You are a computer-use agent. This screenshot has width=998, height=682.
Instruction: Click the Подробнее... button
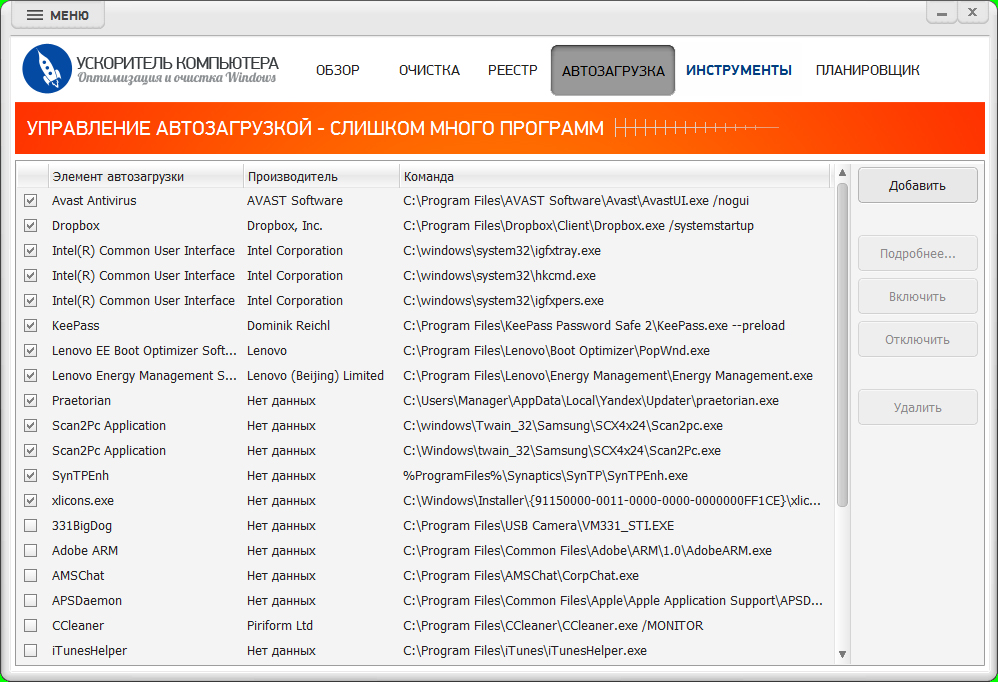tap(917, 253)
